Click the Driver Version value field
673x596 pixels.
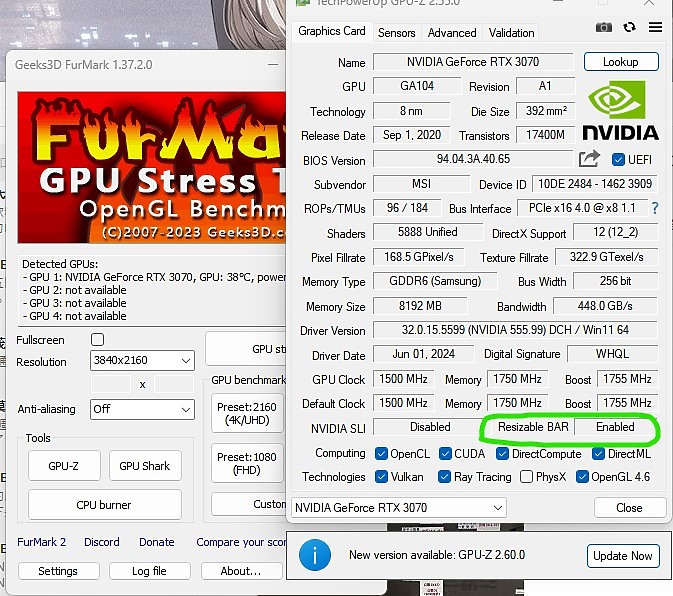click(515, 330)
